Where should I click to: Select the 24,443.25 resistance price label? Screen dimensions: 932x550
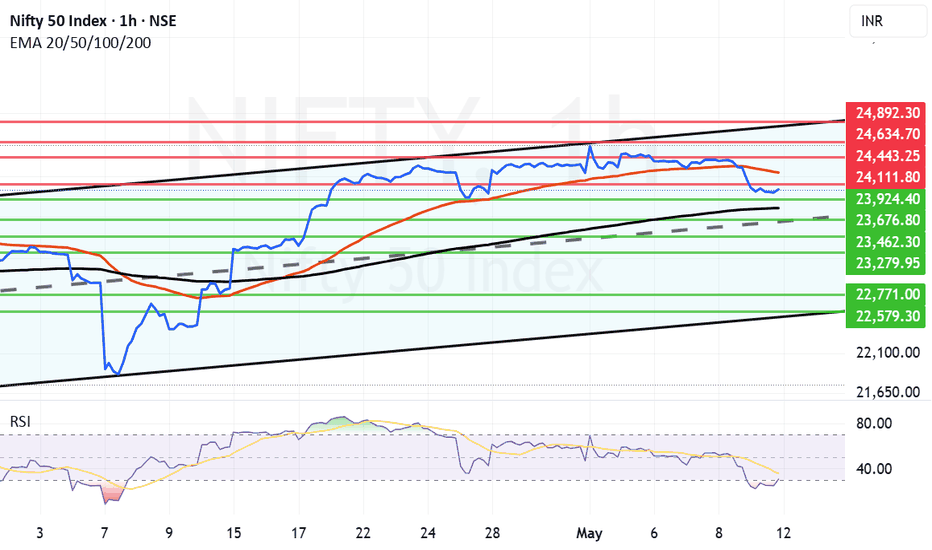(x=887, y=155)
